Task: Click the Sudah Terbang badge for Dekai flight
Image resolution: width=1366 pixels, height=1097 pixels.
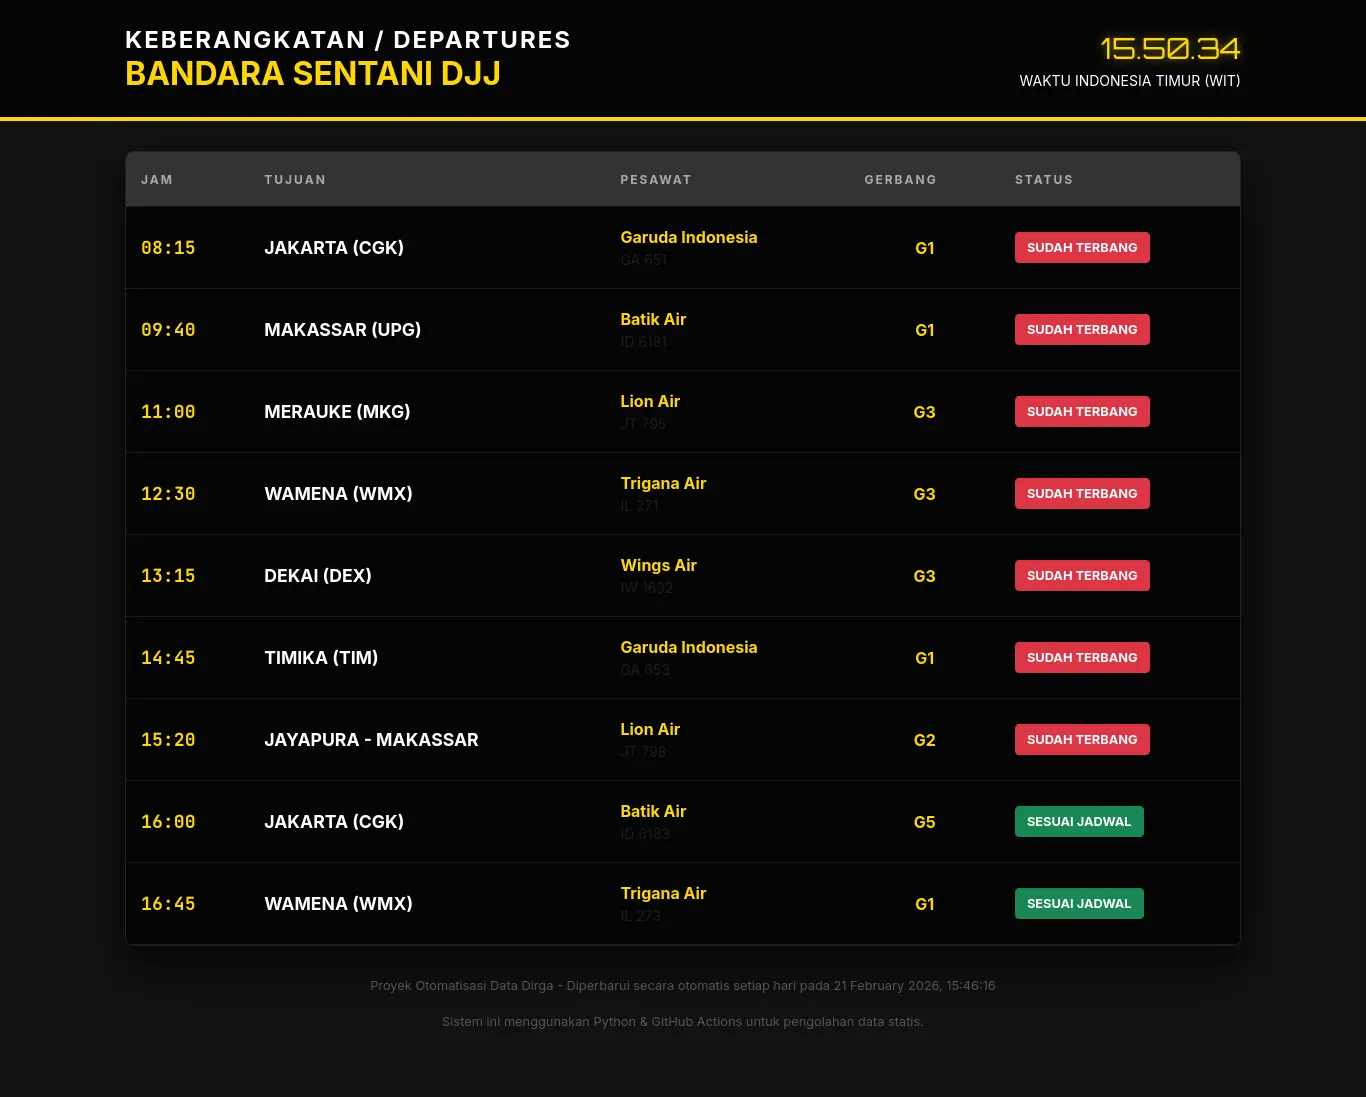Action: [1082, 576]
